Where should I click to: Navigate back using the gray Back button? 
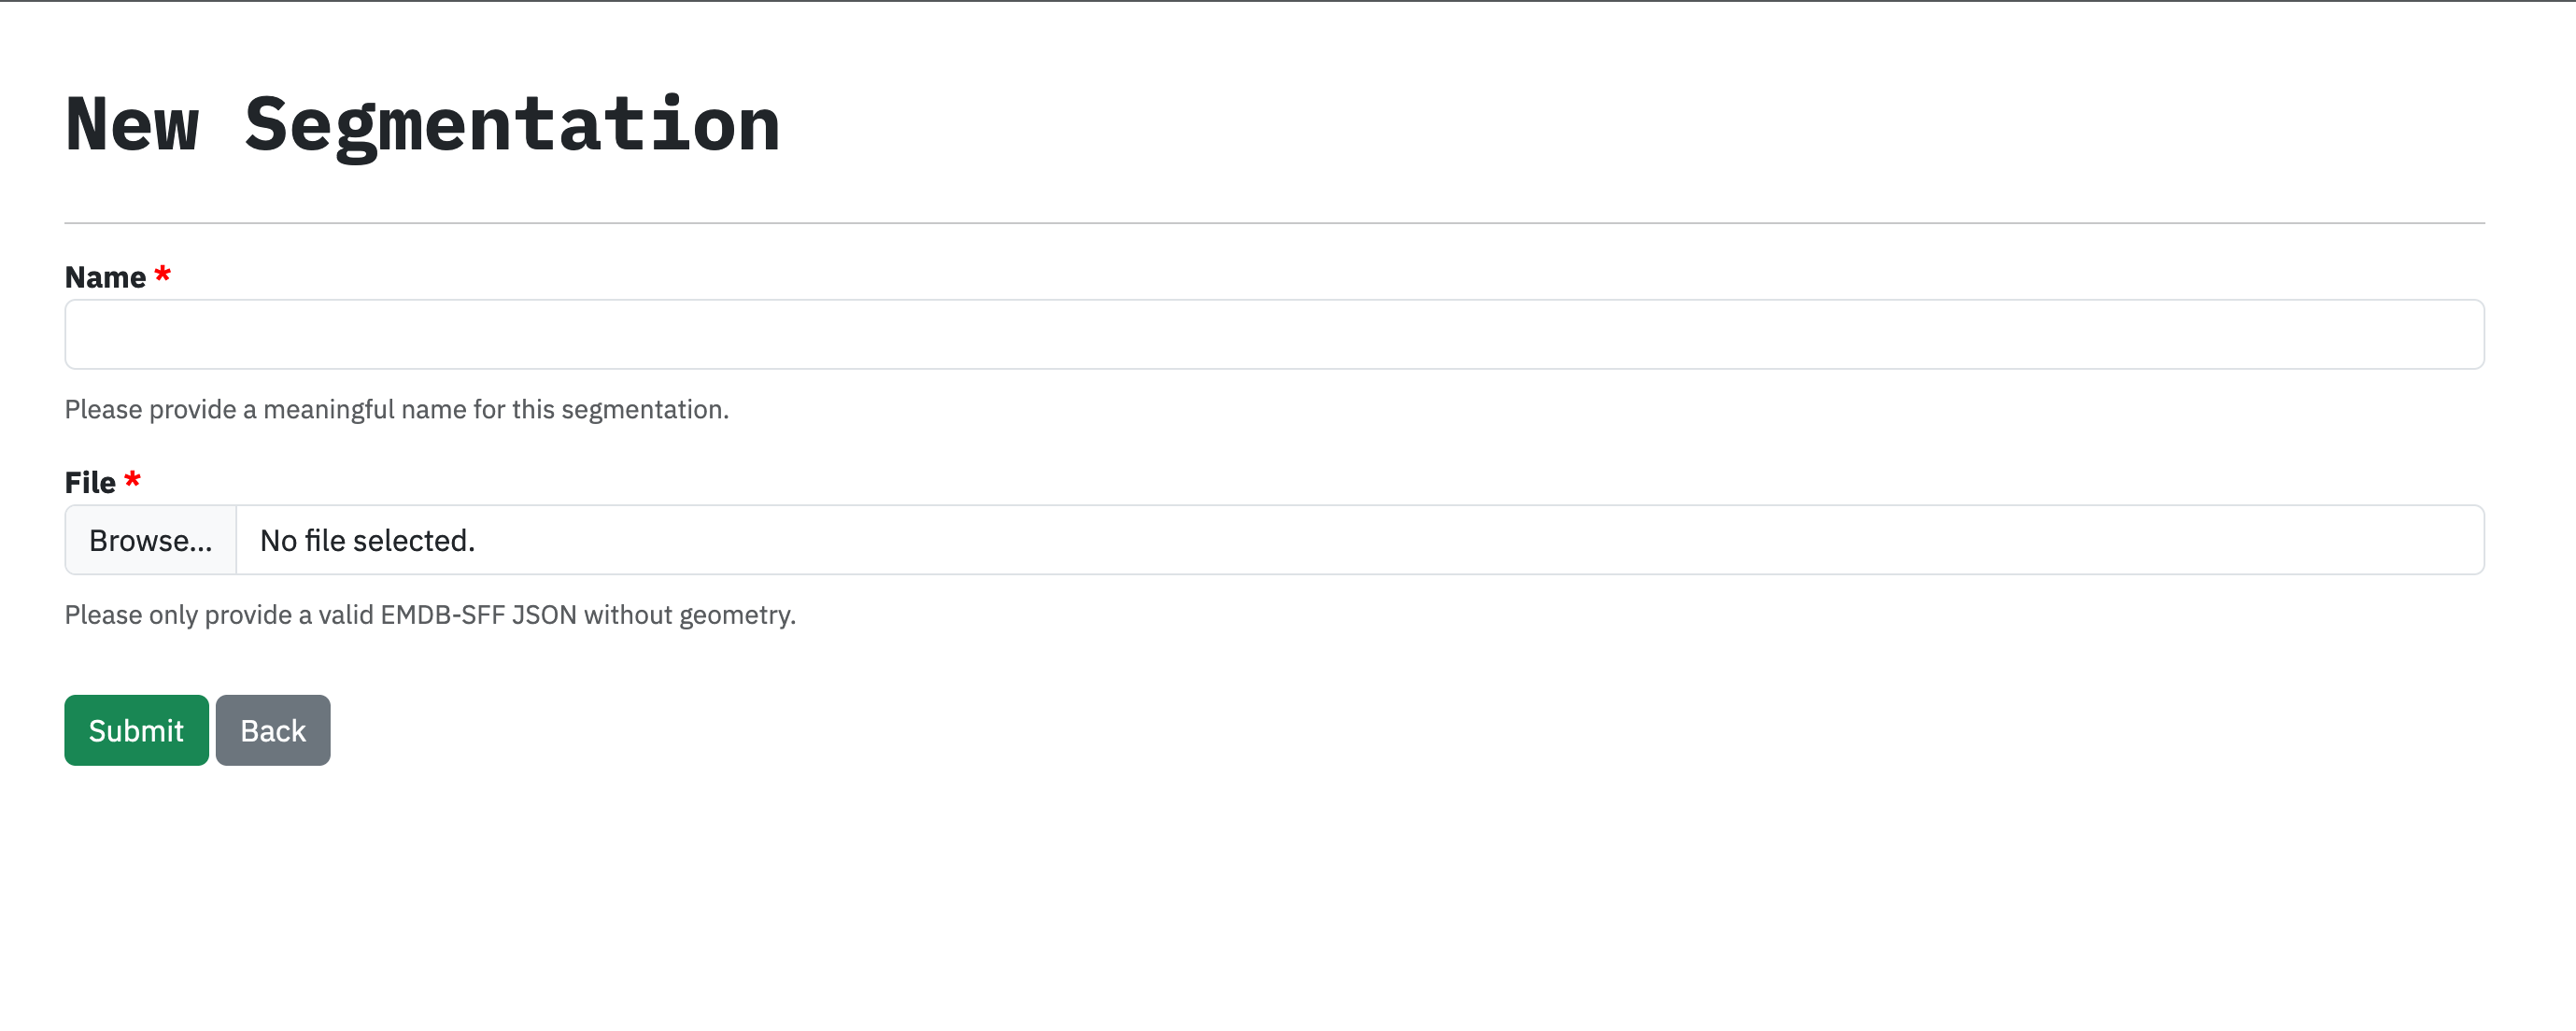(x=272, y=729)
